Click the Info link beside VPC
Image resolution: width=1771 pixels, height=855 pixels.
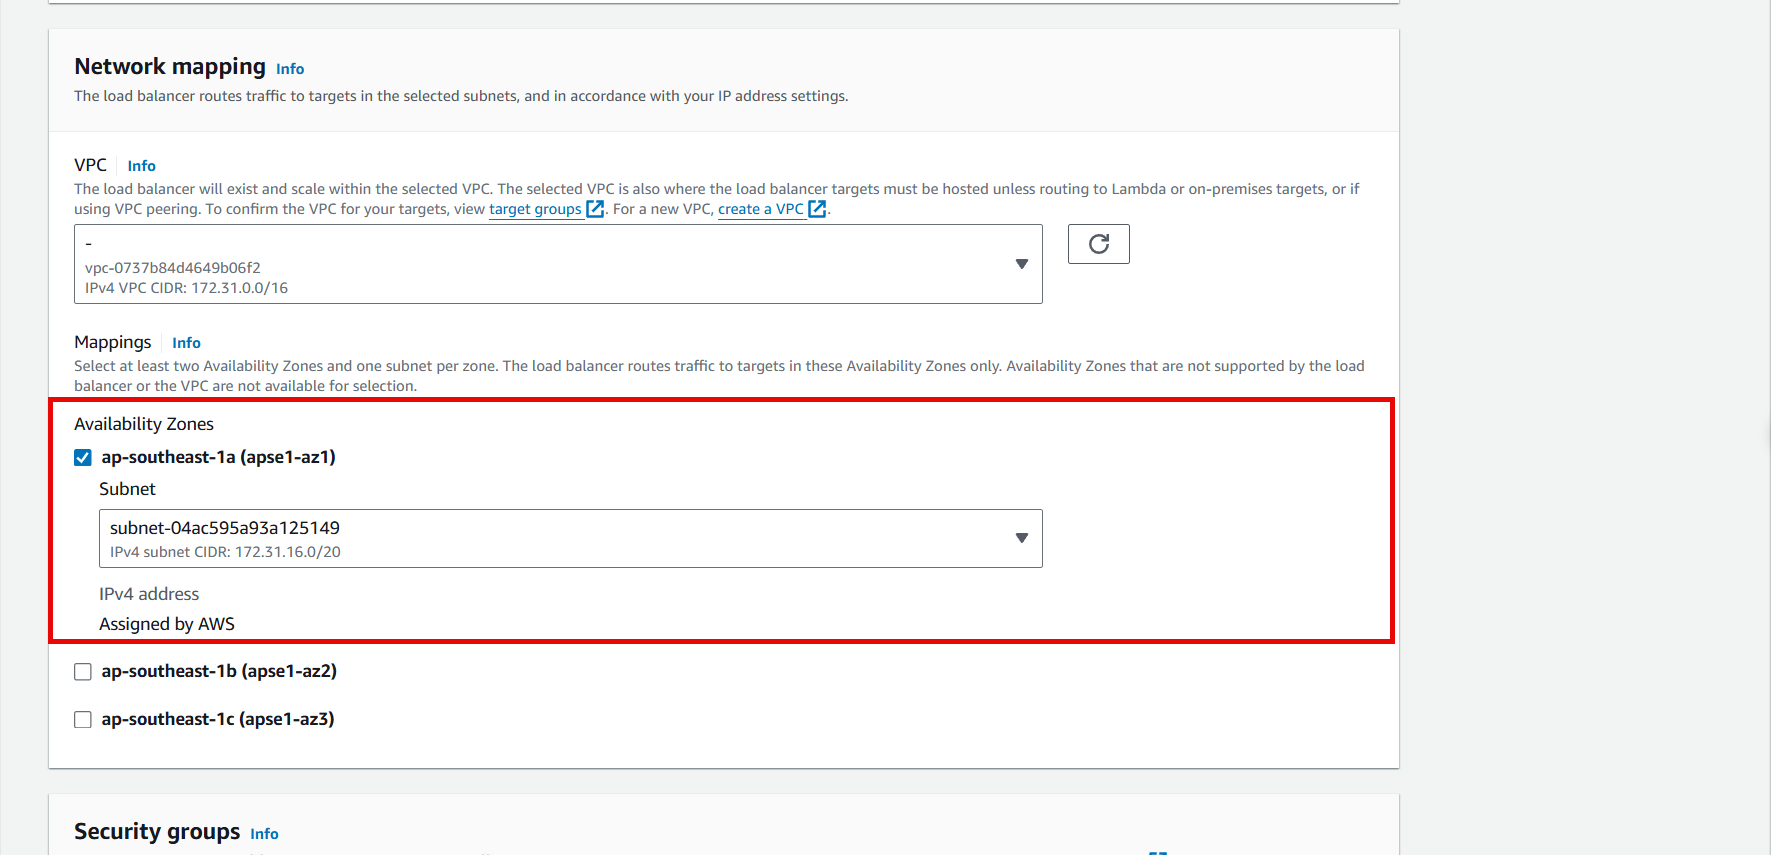coord(141,166)
